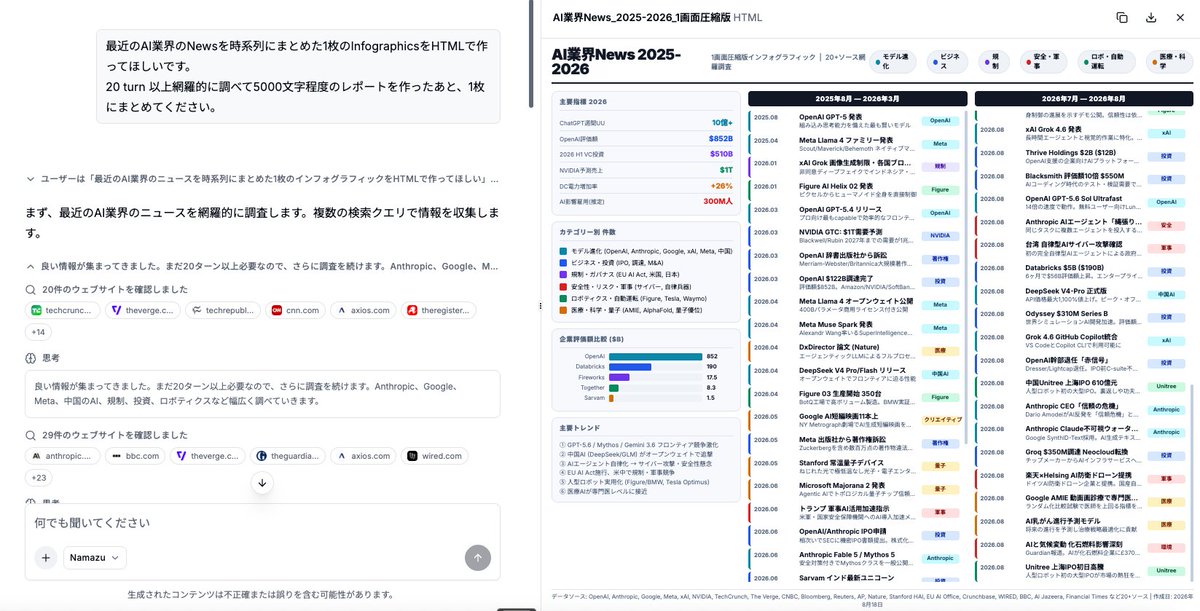Show the +23 additional sources

(x=39, y=477)
